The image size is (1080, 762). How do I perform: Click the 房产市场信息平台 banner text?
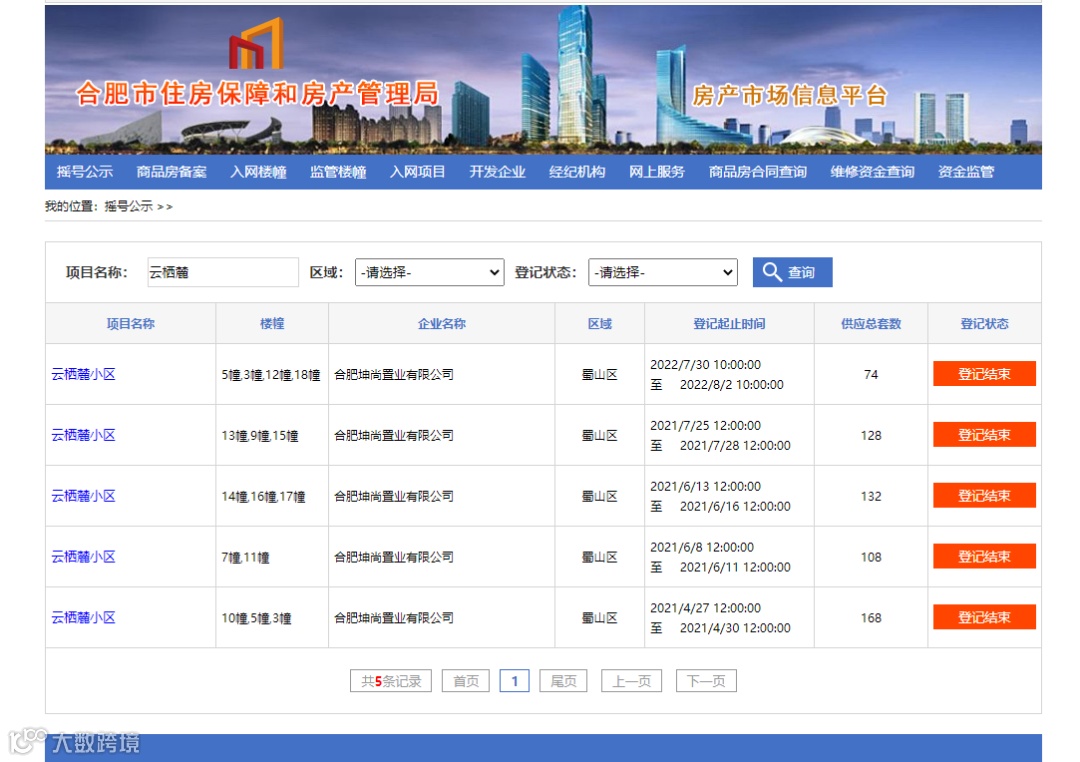coord(790,95)
